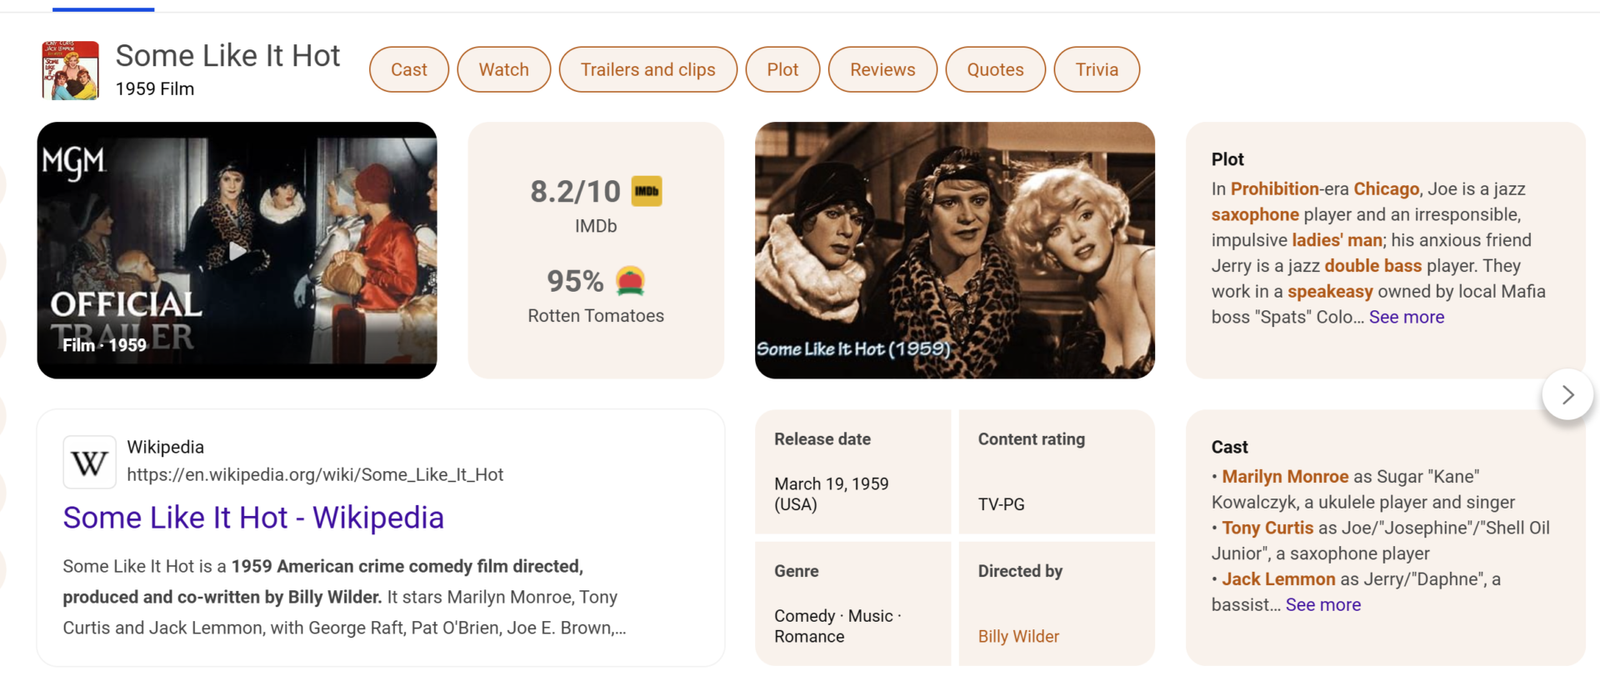Expand the Plot text with See more
The image size is (1600, 677).
1406,317
